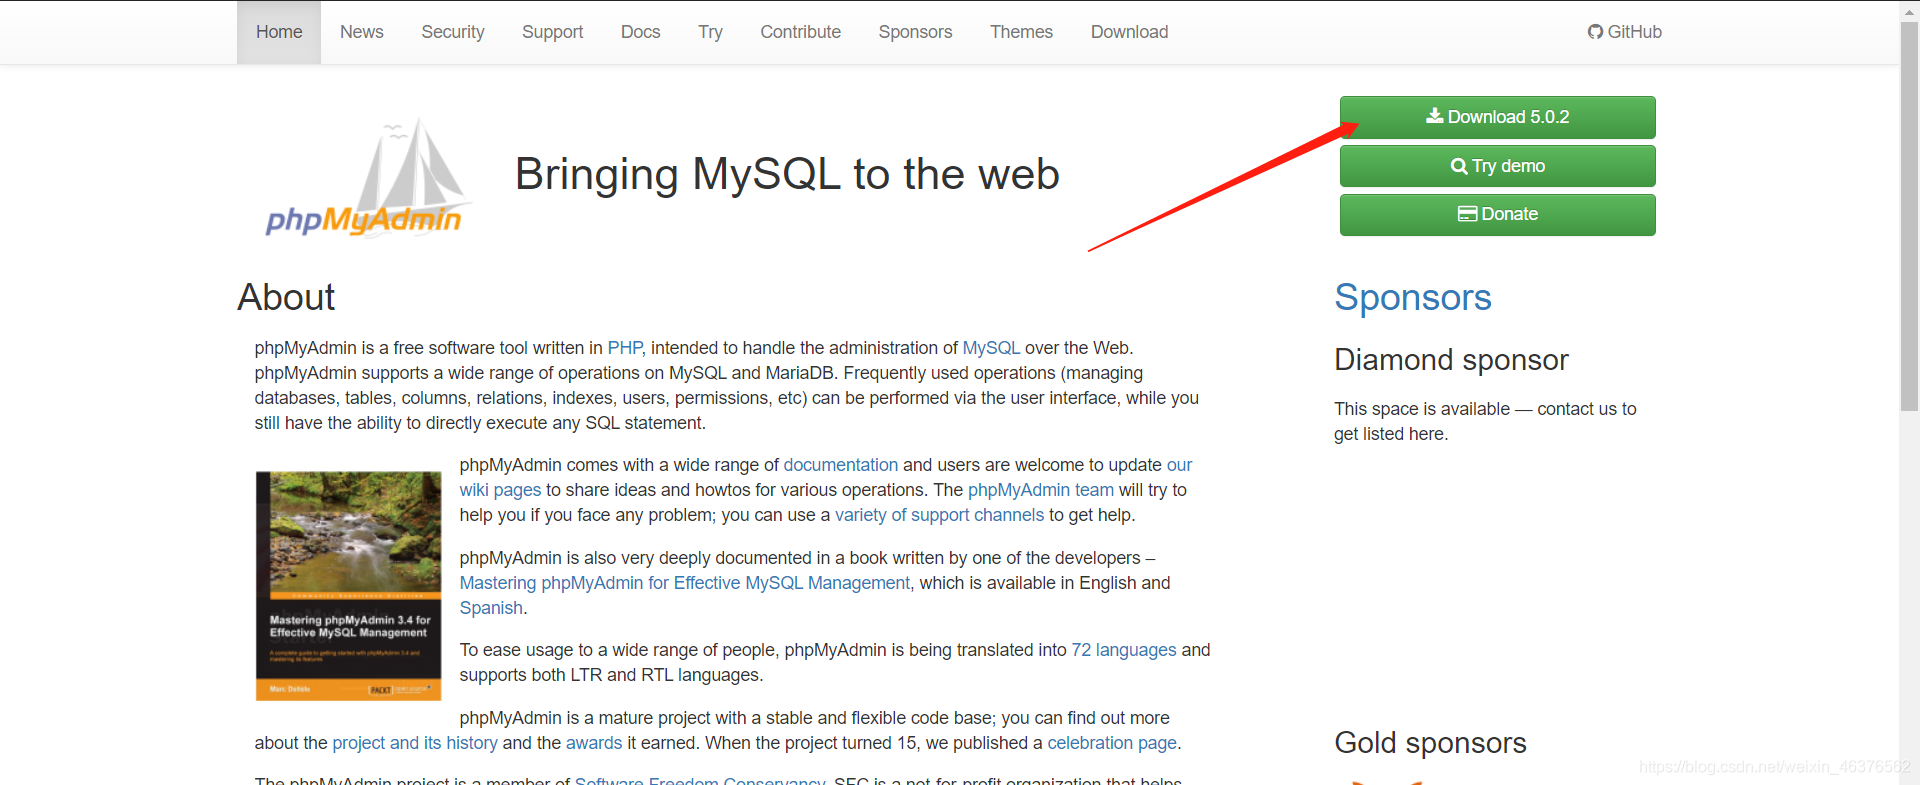Click the Donate button

coord(1497,214)
